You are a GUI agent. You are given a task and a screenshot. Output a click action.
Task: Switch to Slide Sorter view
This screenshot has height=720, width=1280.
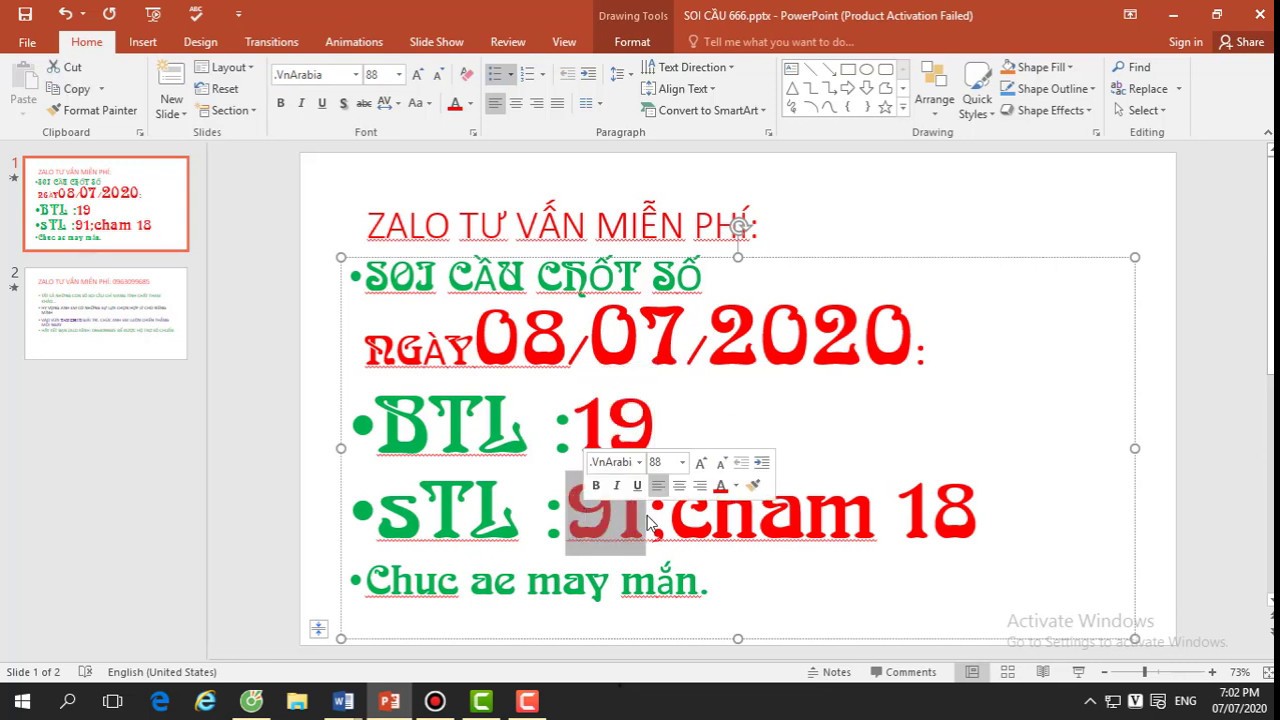pos(1007,672)
